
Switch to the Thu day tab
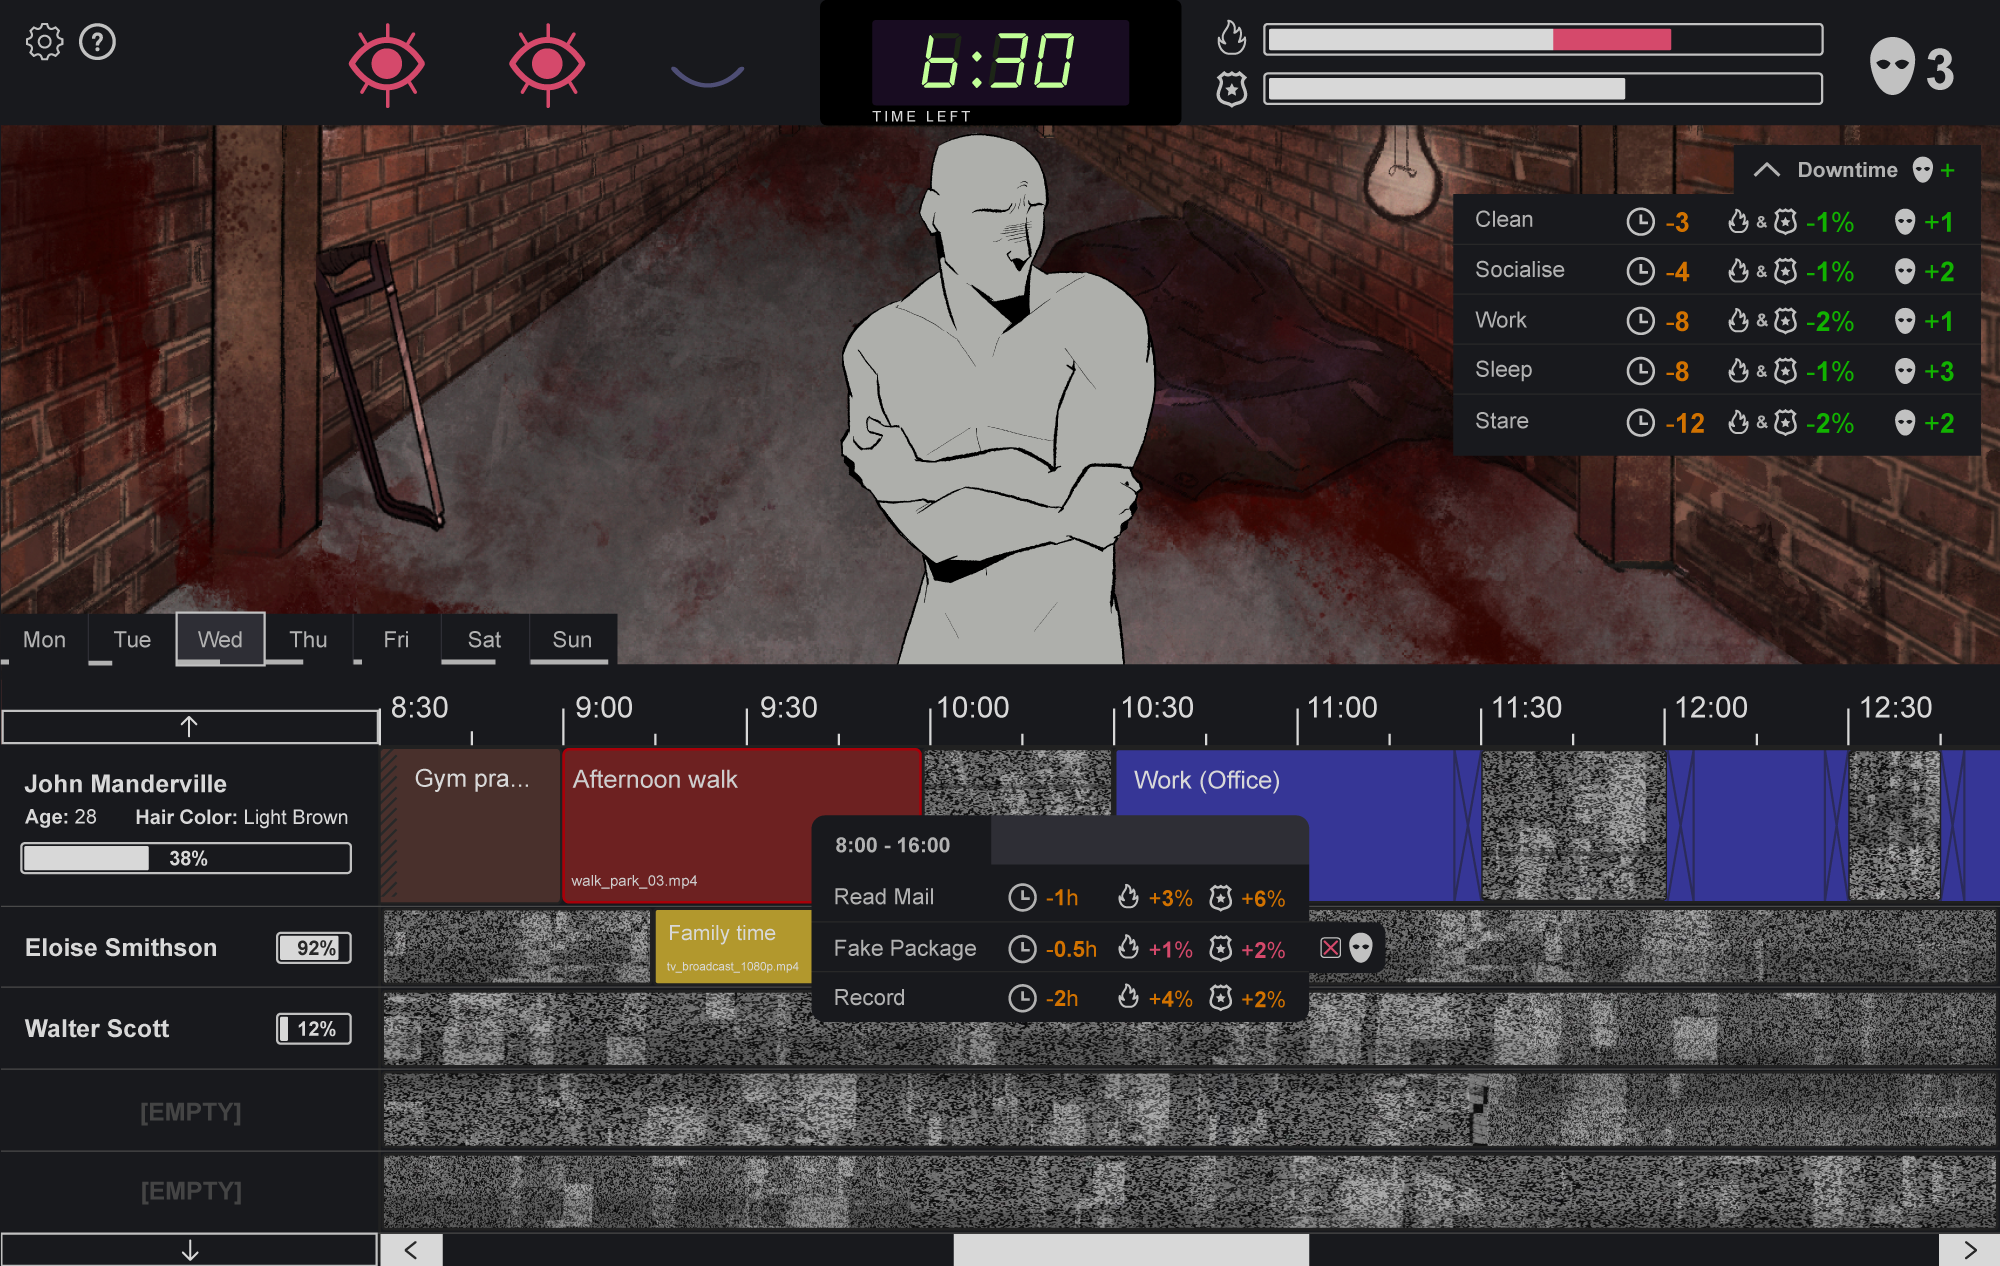click(308, 639)
